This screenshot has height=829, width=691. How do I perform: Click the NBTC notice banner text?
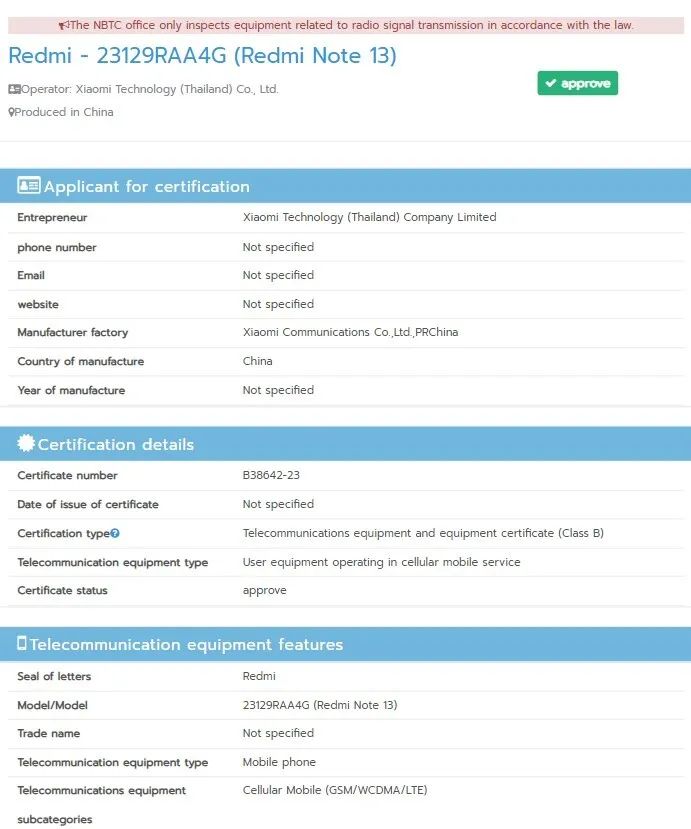point(352,25)
